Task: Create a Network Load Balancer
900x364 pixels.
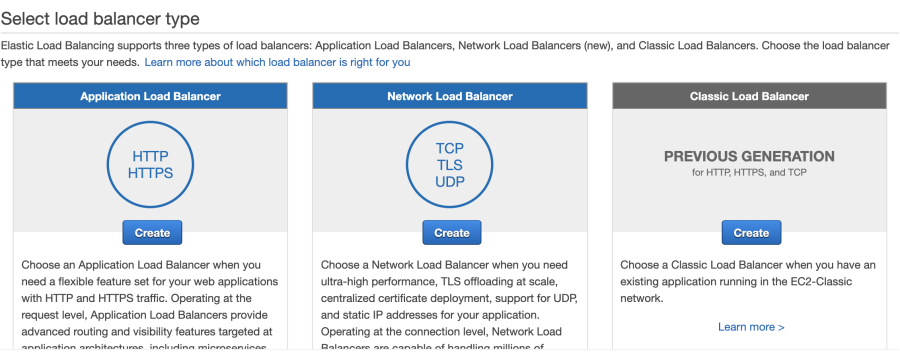Action: coord(452,233)
